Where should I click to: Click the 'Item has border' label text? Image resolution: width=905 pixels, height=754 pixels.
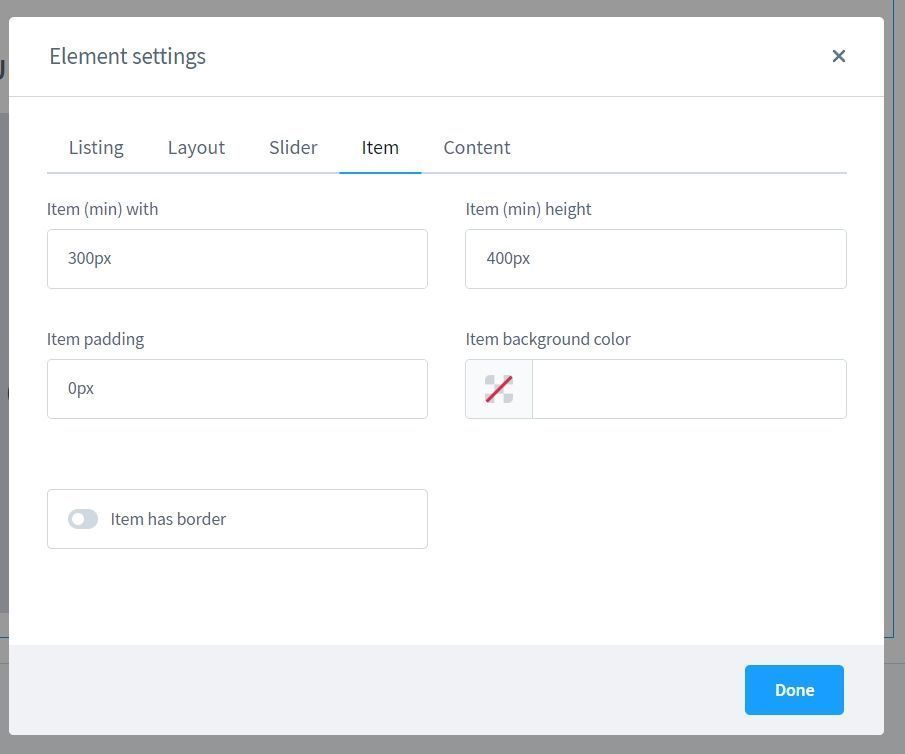[x=168, y=519]
